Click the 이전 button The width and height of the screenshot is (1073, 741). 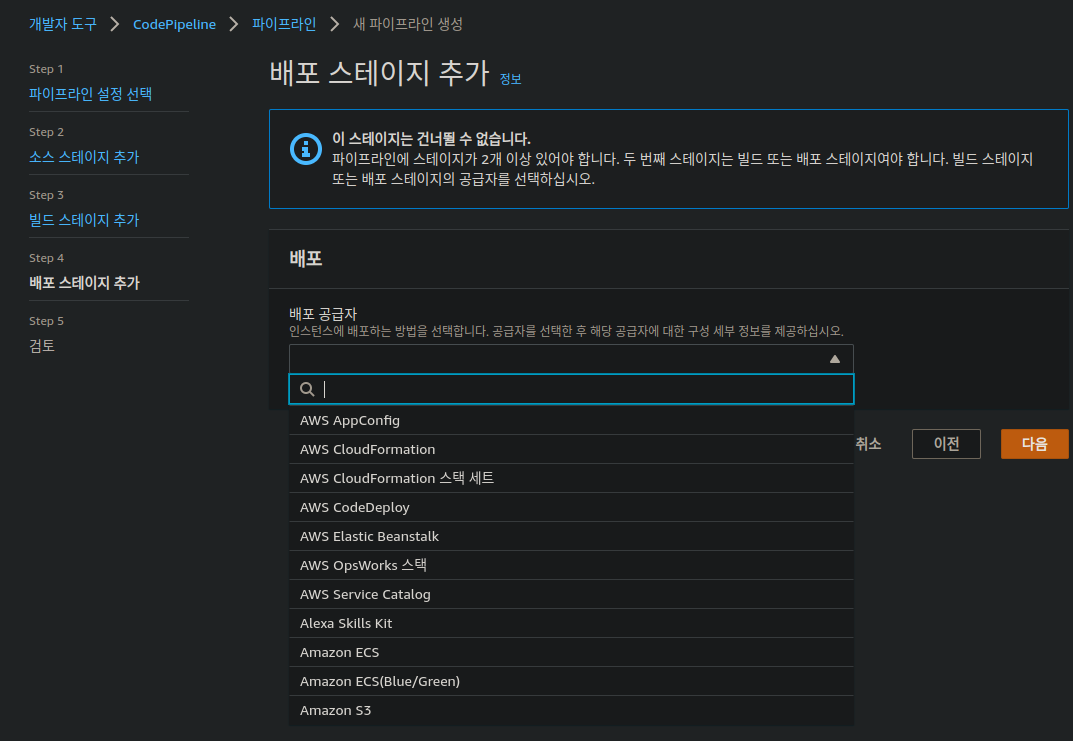coord(946,444)
